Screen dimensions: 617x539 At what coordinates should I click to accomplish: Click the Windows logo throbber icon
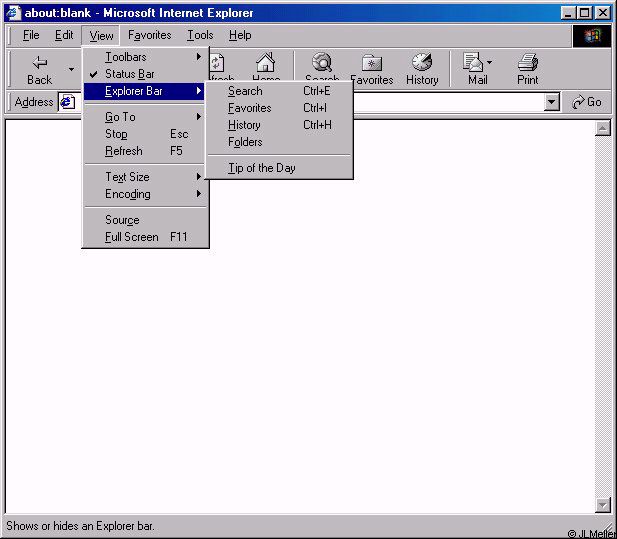pyautogui.click(x=592, y=35)
